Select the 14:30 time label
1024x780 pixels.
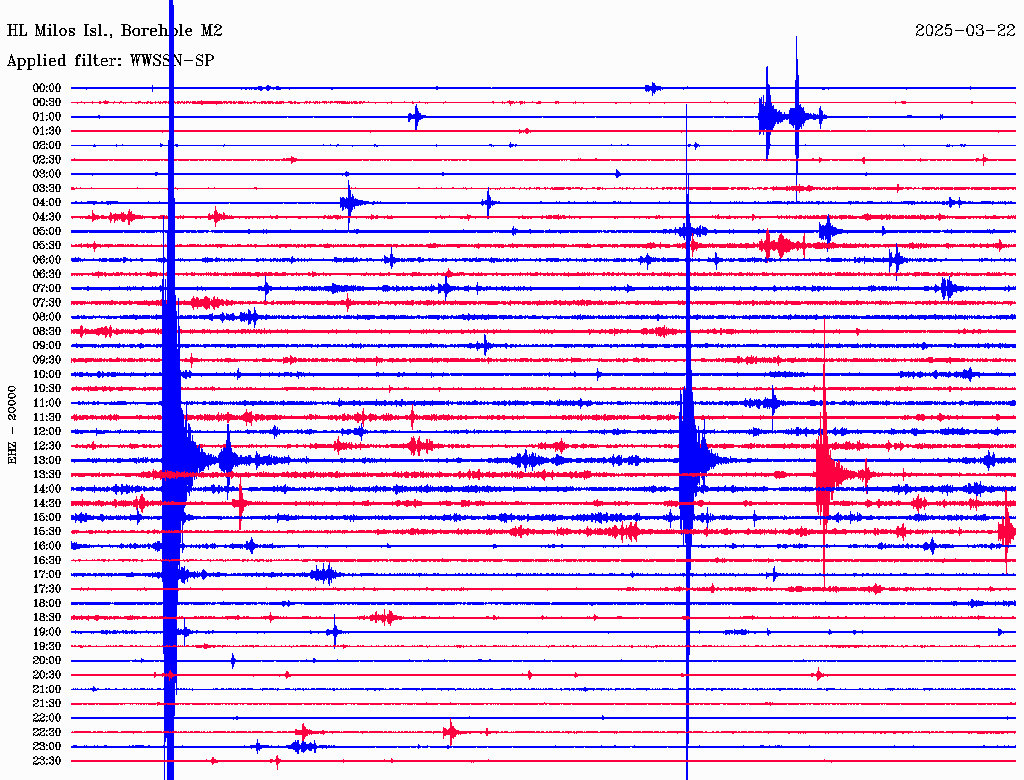click(x=47, y=503)
